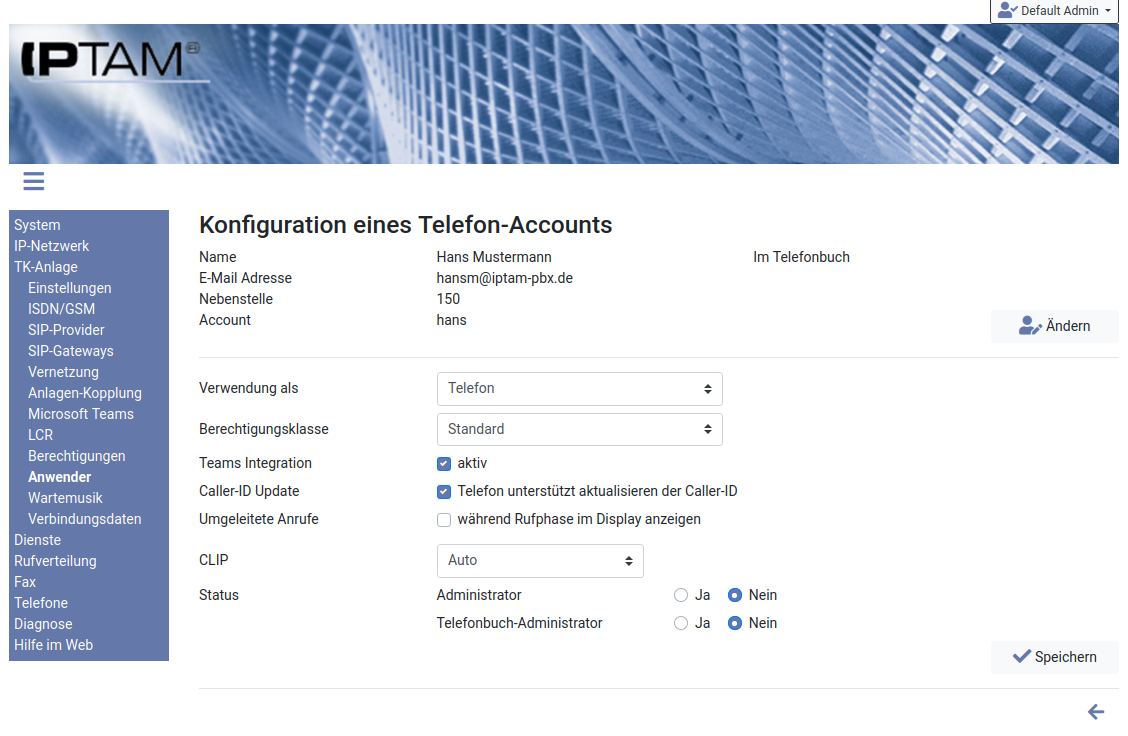Click the Ändern button
The height and width of the screenshot is (736, 1128).
(1054, 326)
